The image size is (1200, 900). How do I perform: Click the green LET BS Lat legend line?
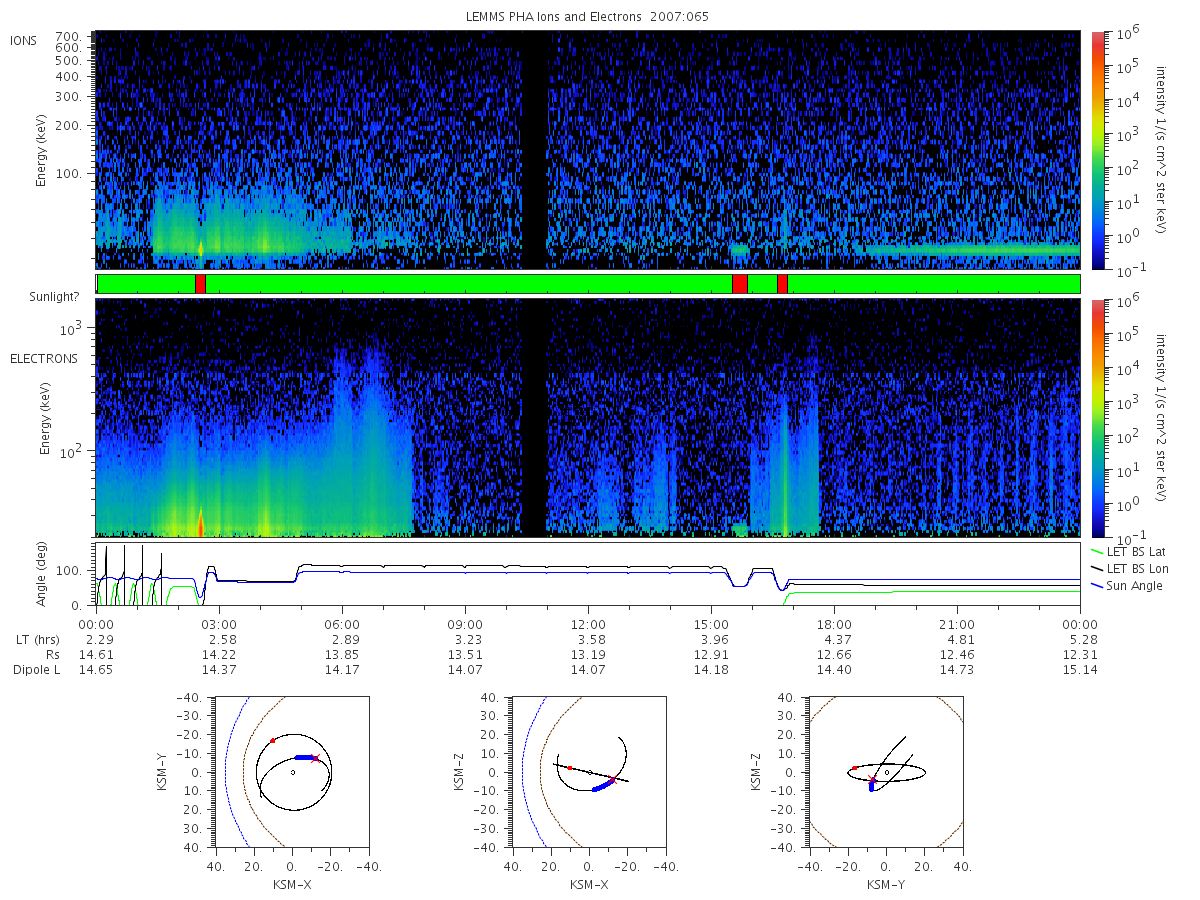1097,551
